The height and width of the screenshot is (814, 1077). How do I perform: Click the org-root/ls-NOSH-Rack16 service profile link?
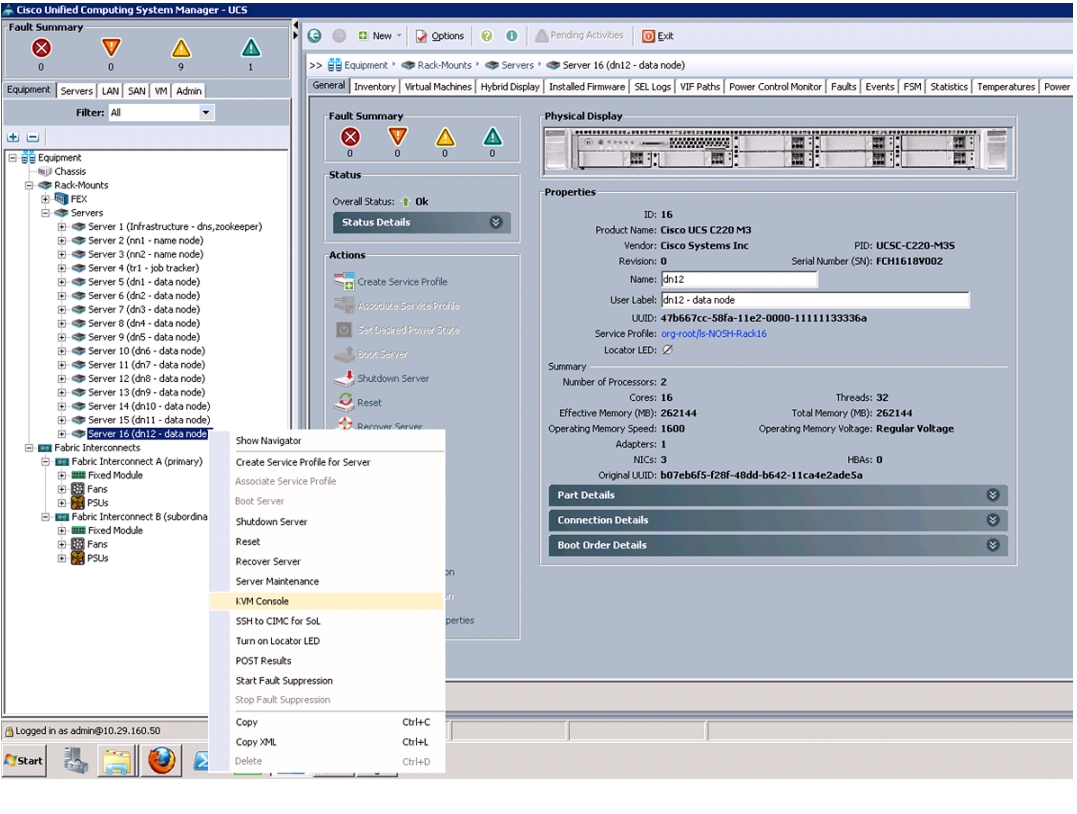point(714,334)
